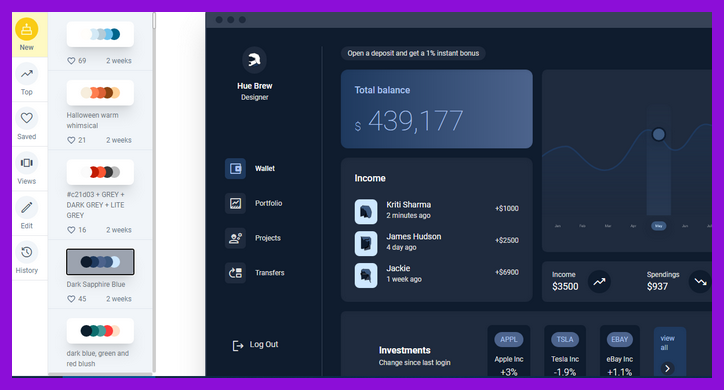Viewport: 724px width, 390px height.
Task: Click the Investments heading
Action: tap(404, 350)
